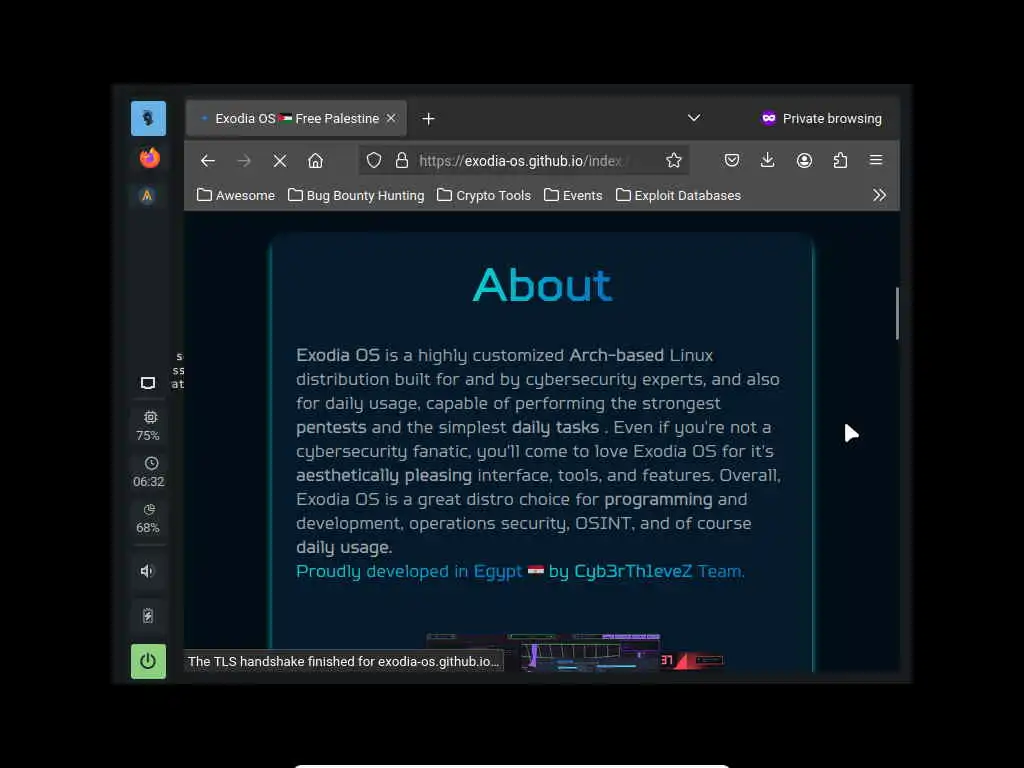Open the Crypto Tools bookmarks folder

[x=484, y=195]
